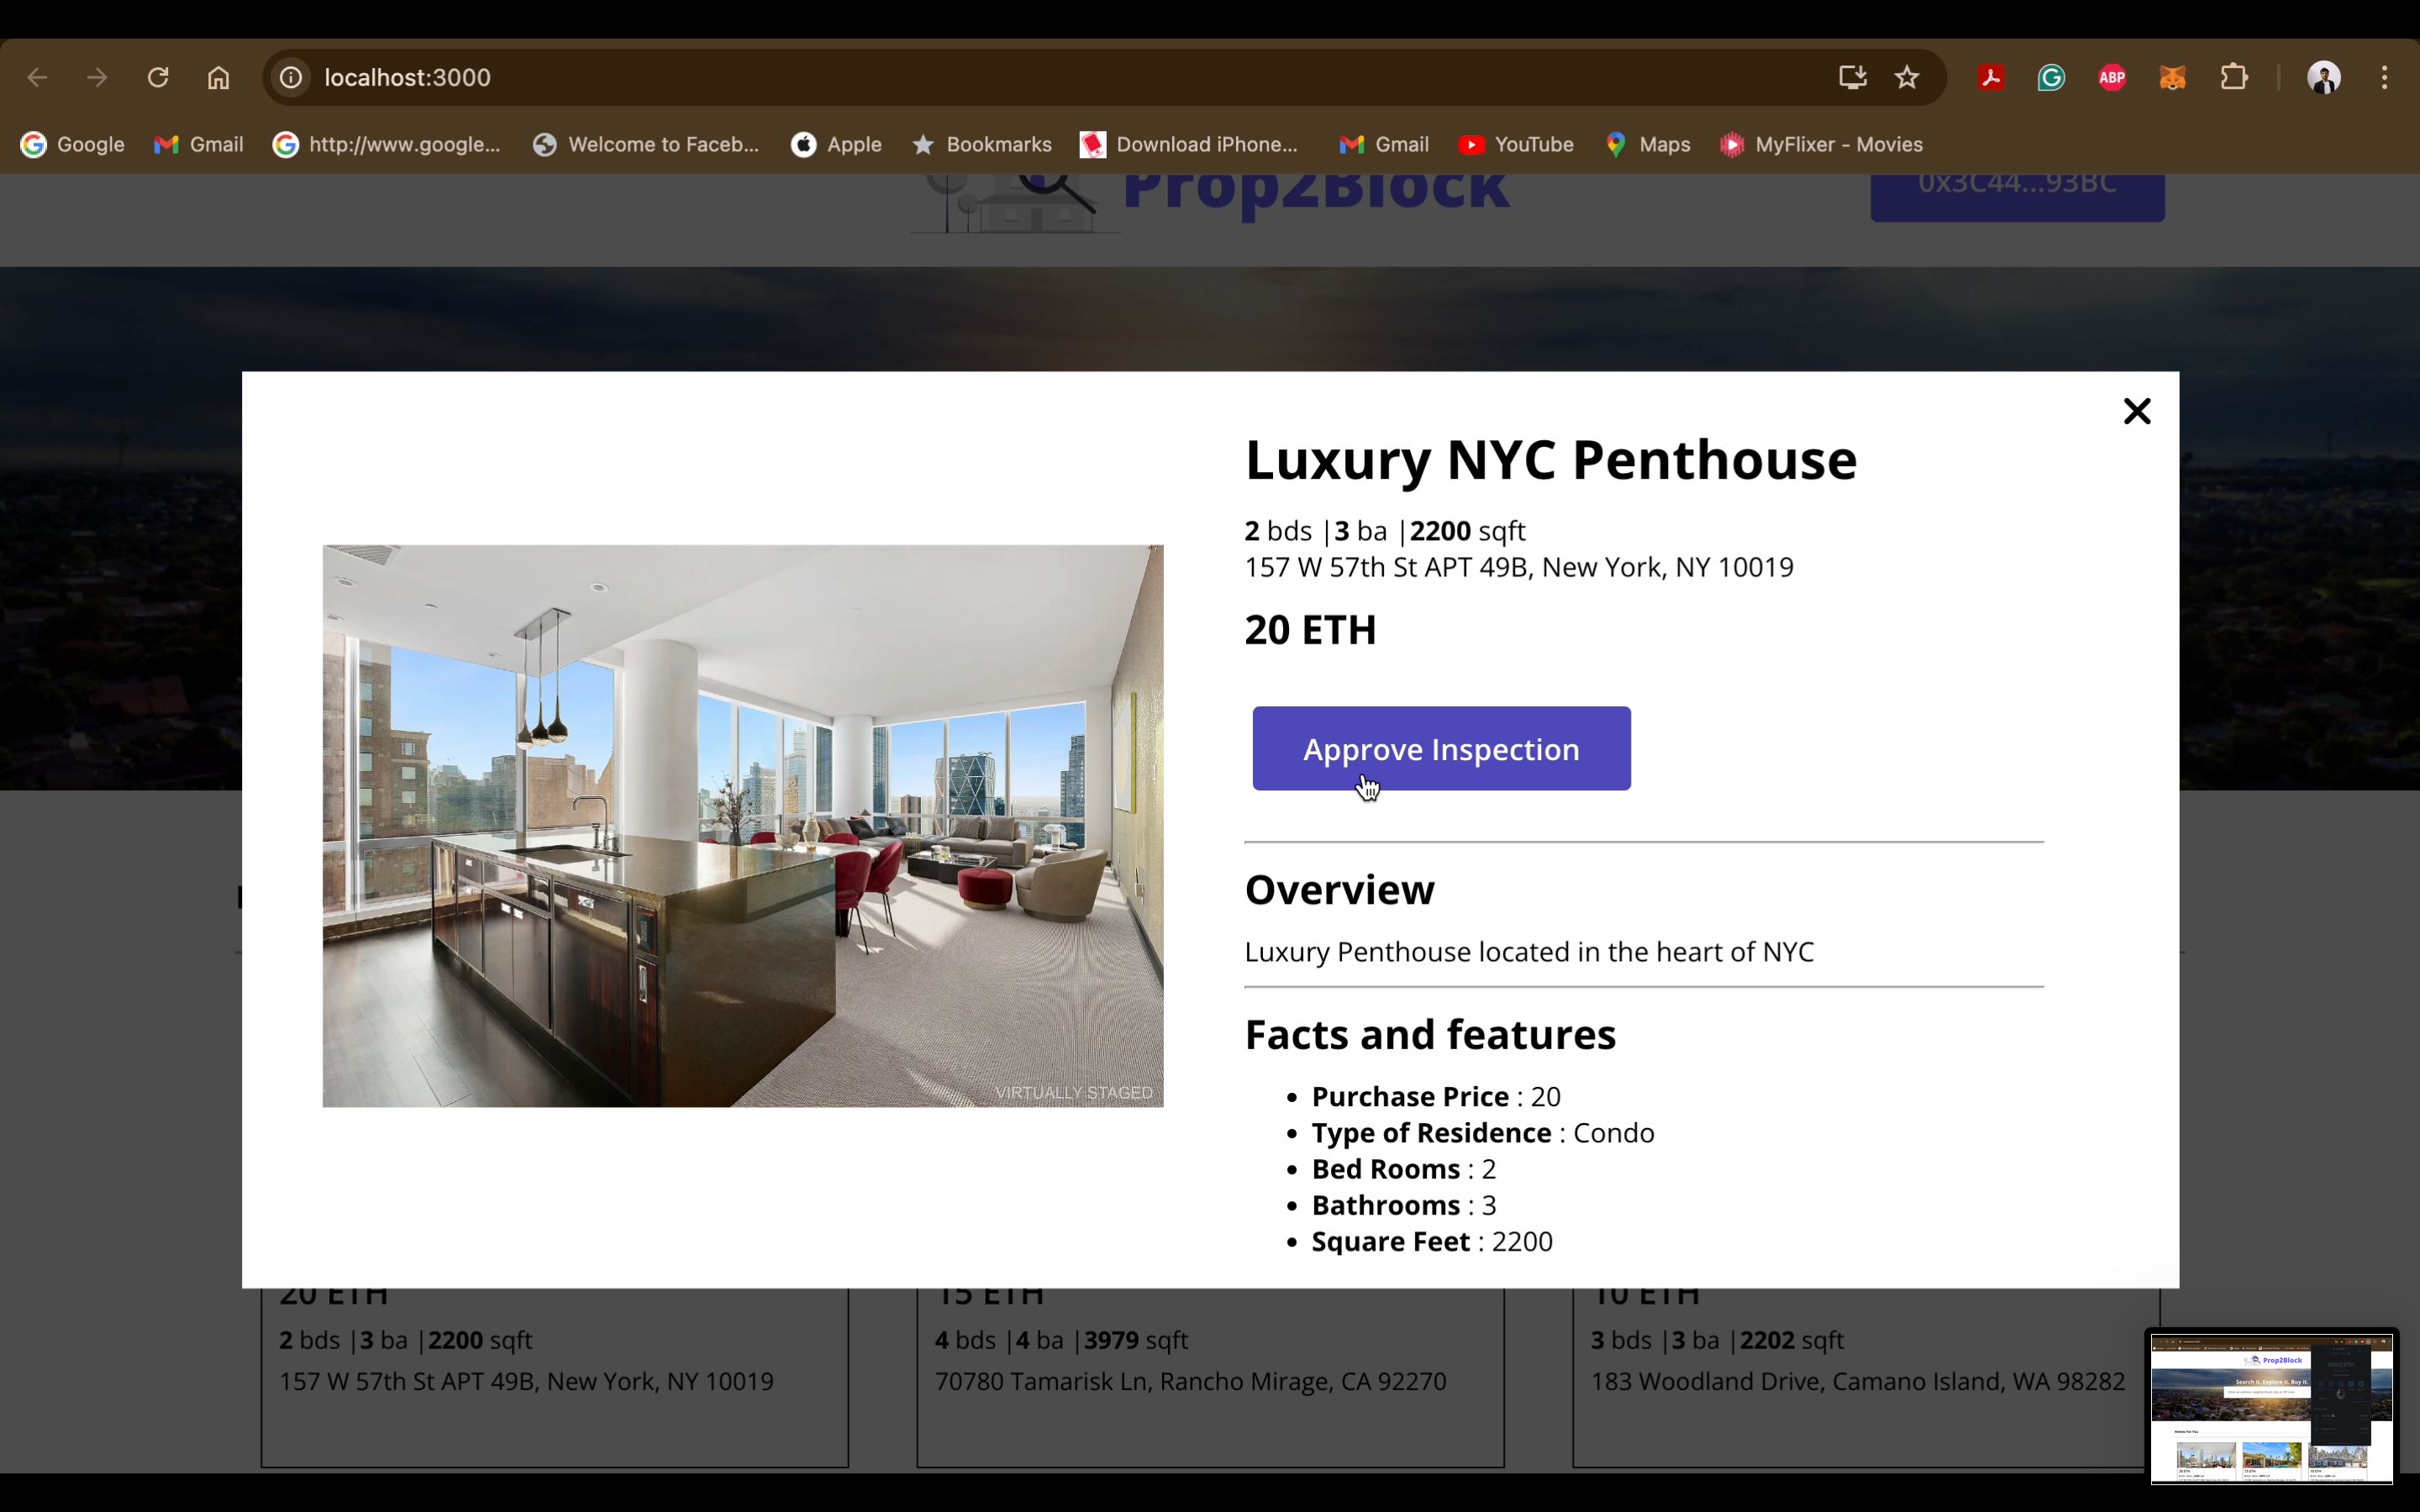The width and height of the screenshot is (2420, 1512).
Task: Click Approve Inspection button for penthouse
Action: click(1441, 749)
